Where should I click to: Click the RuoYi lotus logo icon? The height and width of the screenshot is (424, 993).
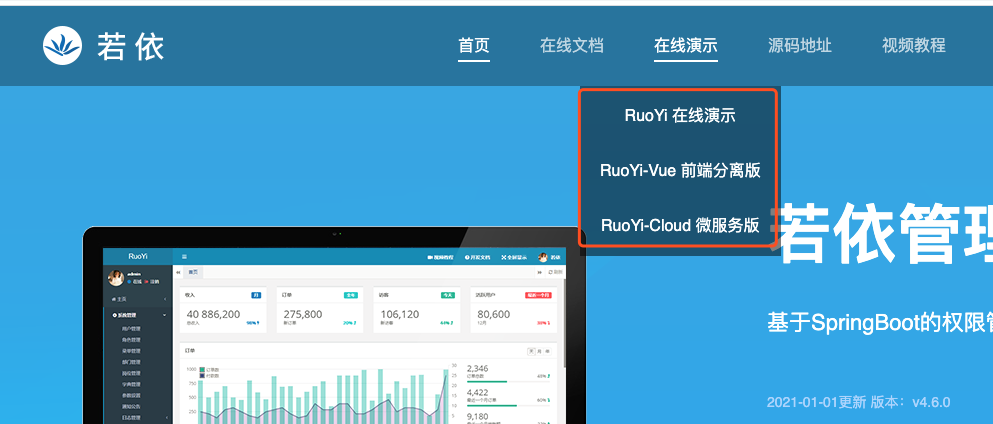(x=62, y=46)
